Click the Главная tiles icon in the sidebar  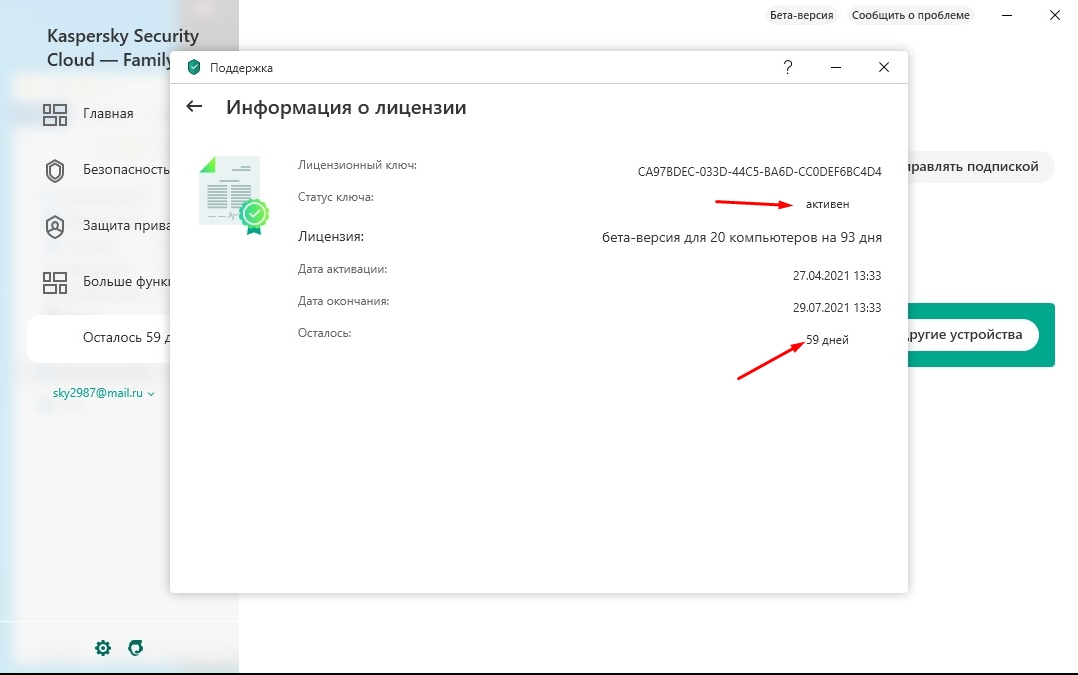tap(55, 114)
